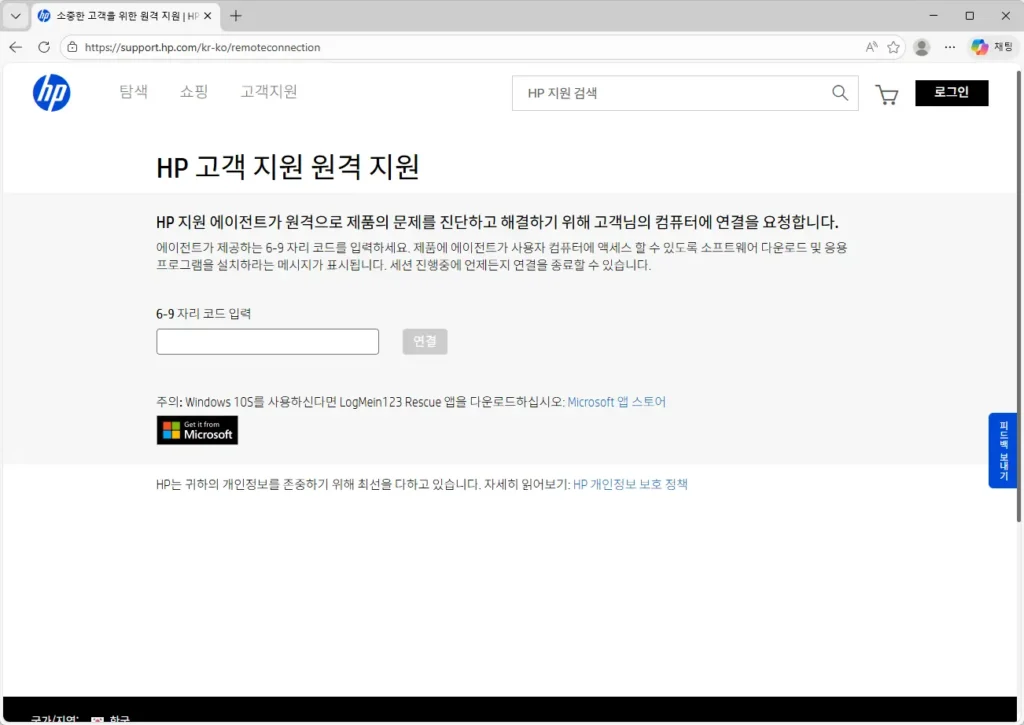Viewport: 1024px width, 725px height.
Task: Open the Microsoft 앱 스토어 link
Action: click(x=617, y=401)
